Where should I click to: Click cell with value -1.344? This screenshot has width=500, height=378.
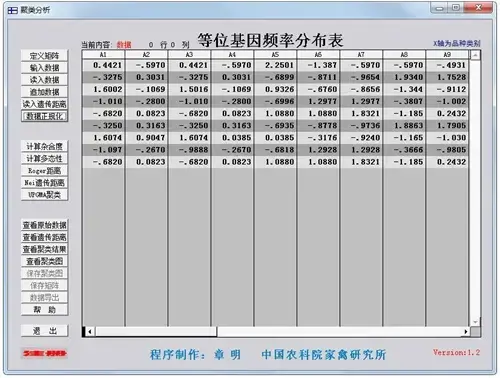click(x=404, y=89)
